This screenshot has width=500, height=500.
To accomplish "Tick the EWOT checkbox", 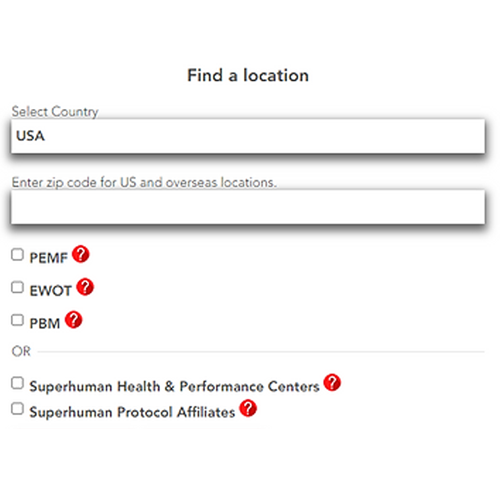I will tap(17, 287).
